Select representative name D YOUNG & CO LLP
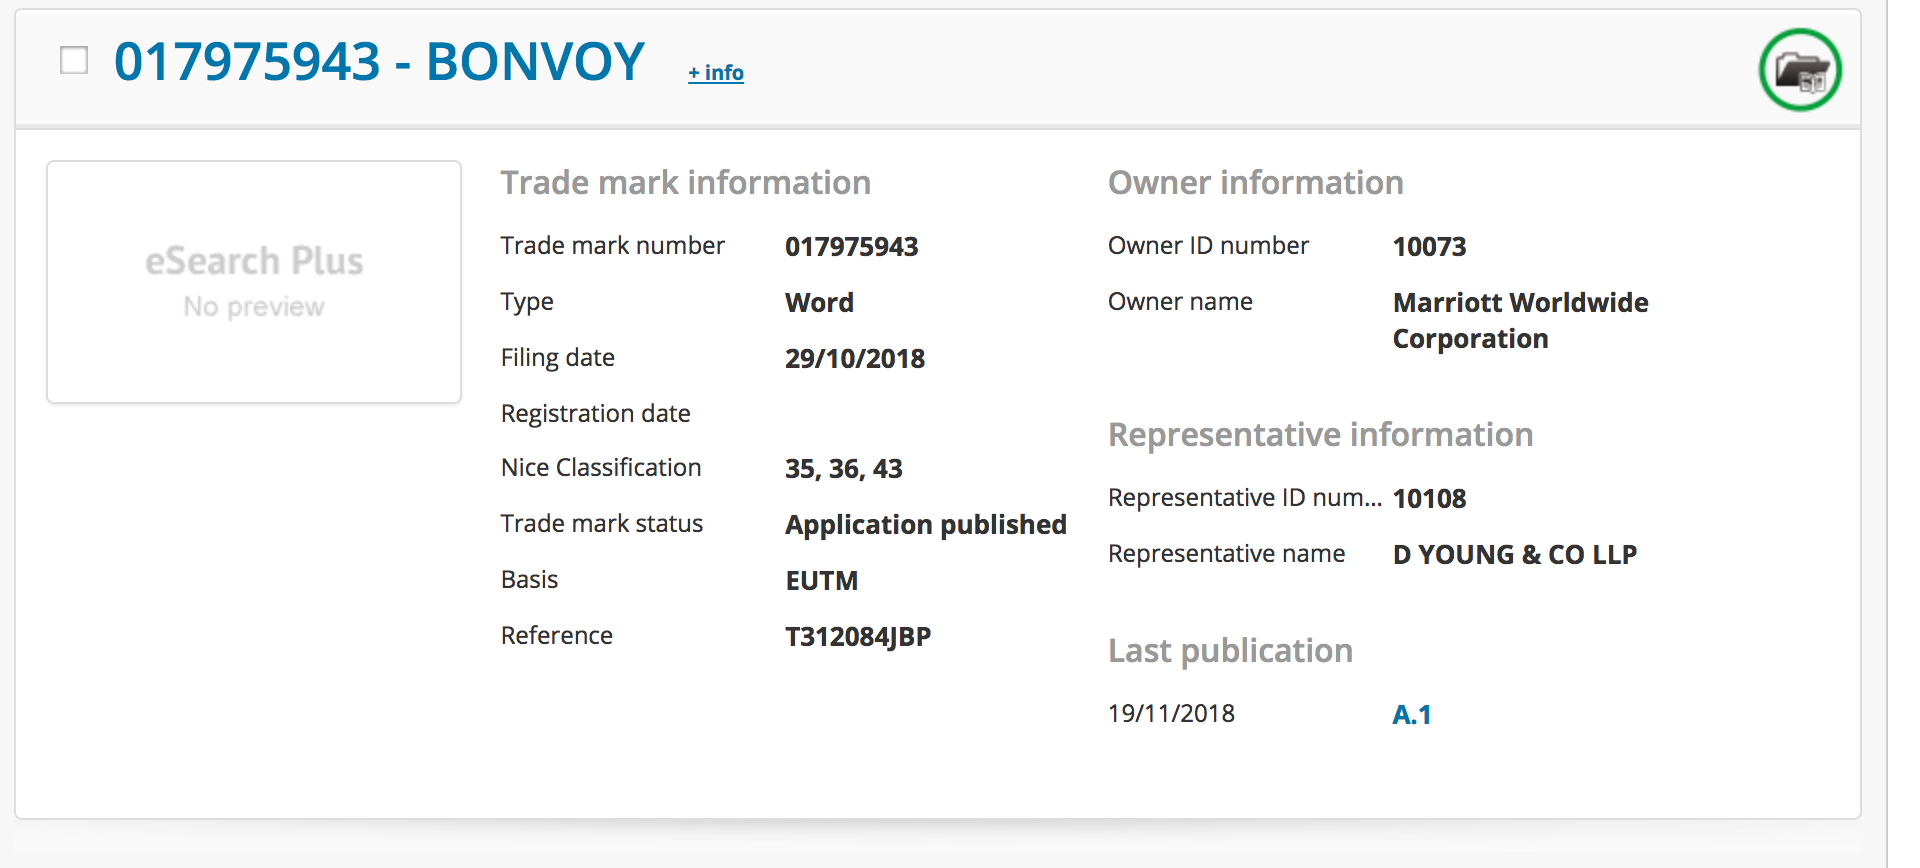Viewport: 1920px width, 868px height. click(x=1515, y=554)
